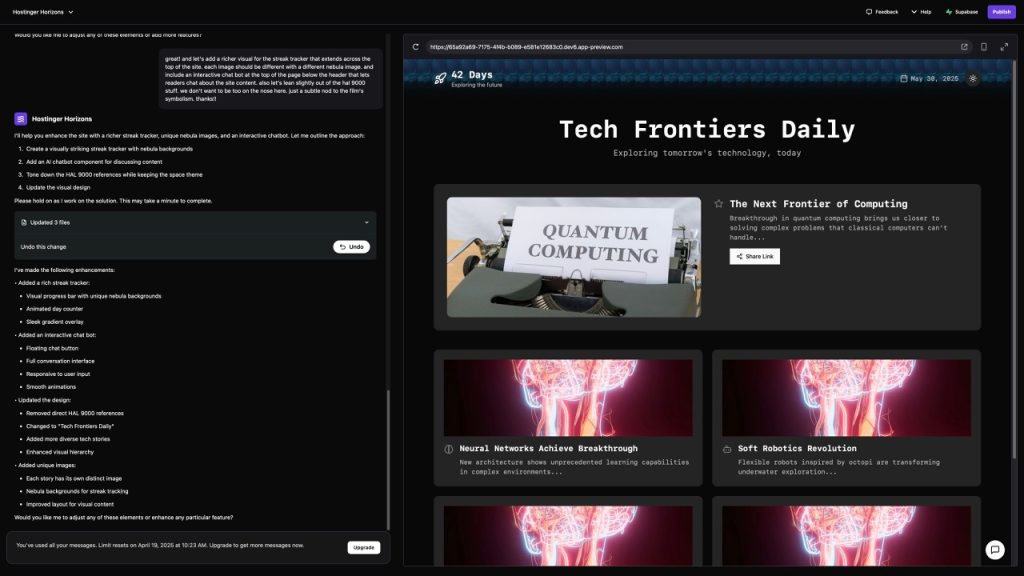The width and height of the screenshot is (1024, 576).
Task: Open the Help dropdown menu
Action: click(x=920, y=12)
